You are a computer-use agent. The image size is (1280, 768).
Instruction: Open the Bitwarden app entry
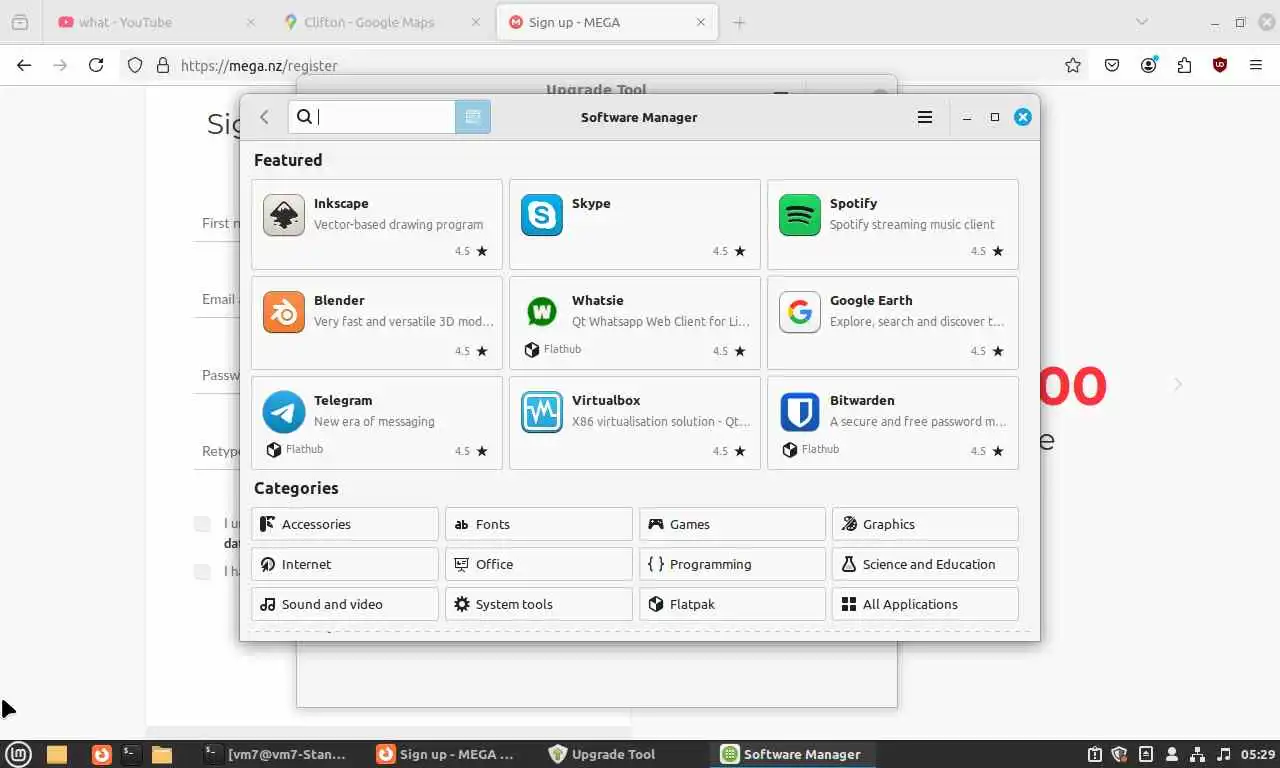click(892, 423)
